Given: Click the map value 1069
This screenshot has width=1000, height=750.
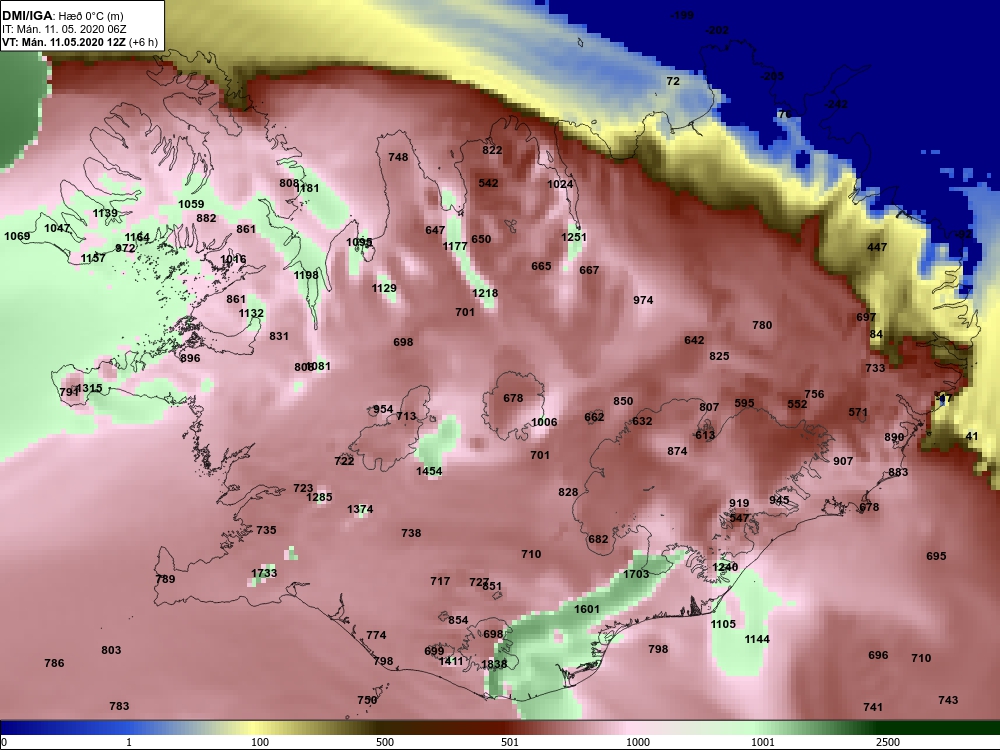Looking at the screenshot, I should (17, 237).
